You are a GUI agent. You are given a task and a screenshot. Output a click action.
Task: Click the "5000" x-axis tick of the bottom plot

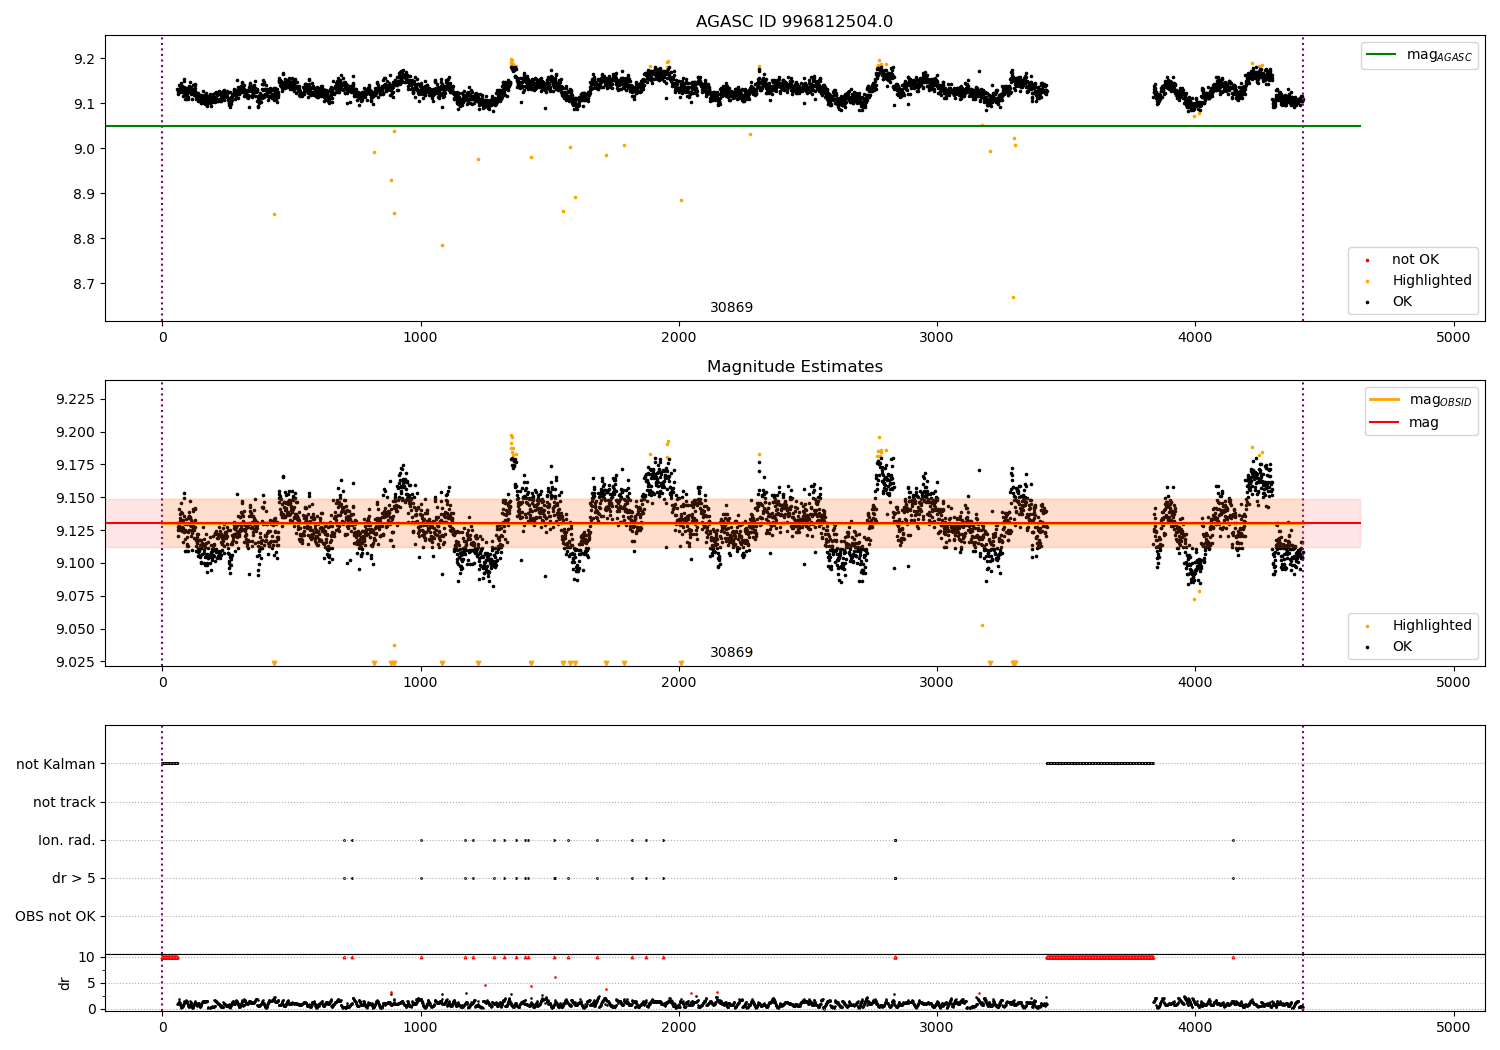coord(1453,1027)
